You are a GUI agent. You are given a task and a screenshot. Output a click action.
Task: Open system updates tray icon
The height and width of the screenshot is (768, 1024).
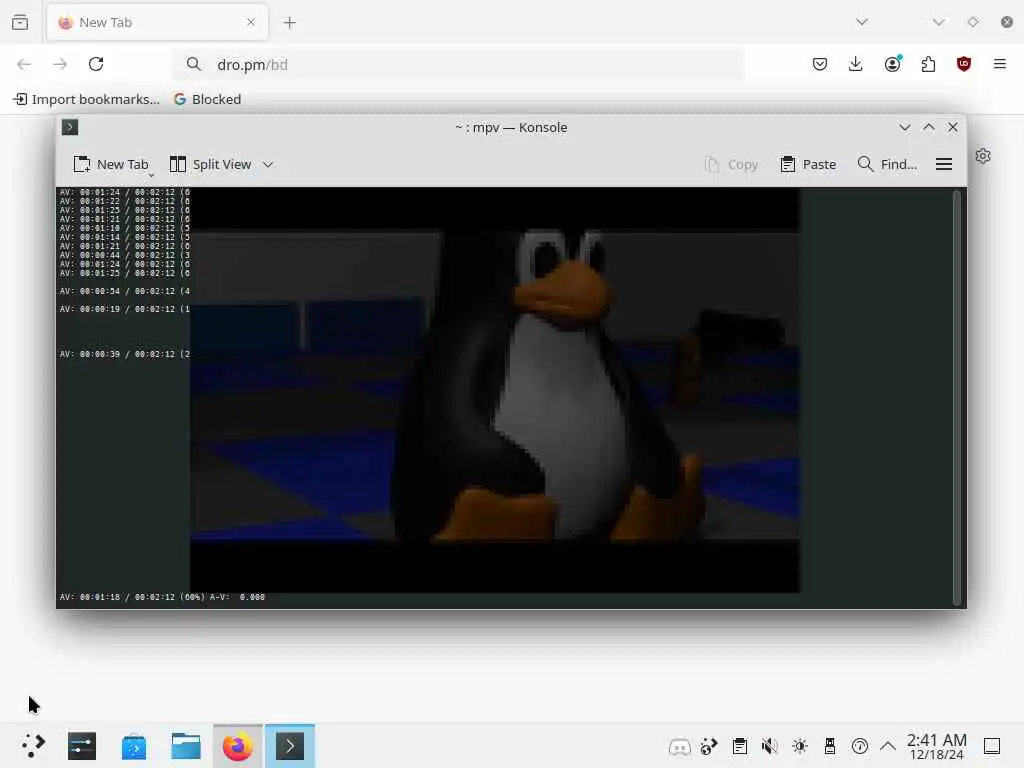pos(859,746)
